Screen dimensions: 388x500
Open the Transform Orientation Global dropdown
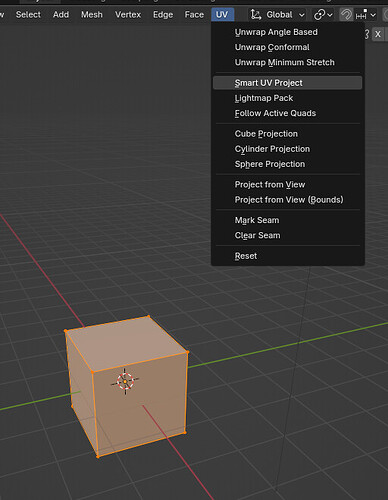coord(277,15)
